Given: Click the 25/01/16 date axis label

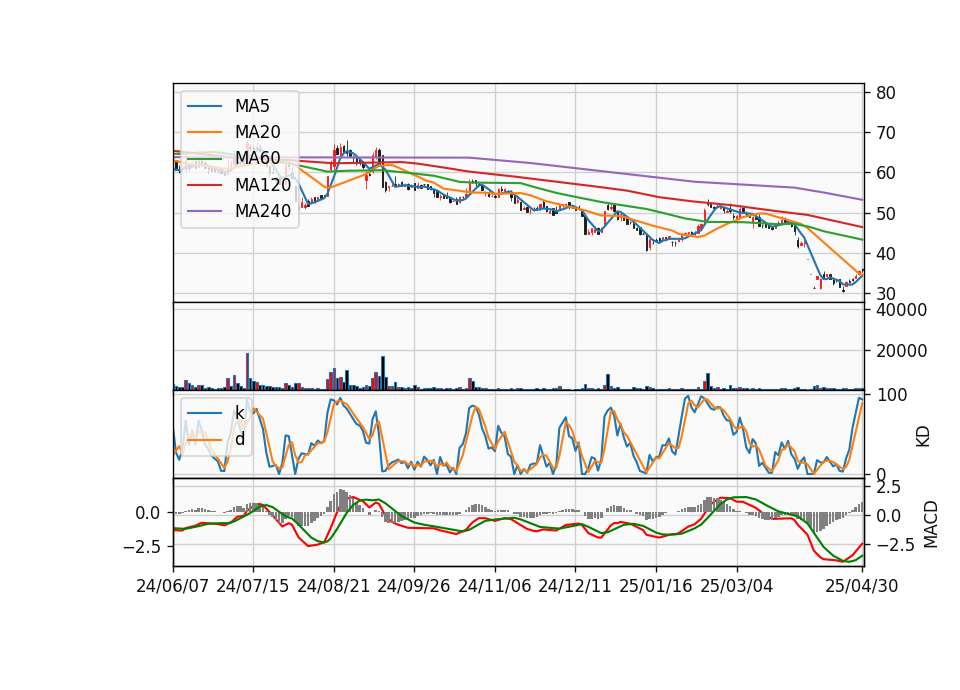Looking at the screenshot, I should point(656,586).
